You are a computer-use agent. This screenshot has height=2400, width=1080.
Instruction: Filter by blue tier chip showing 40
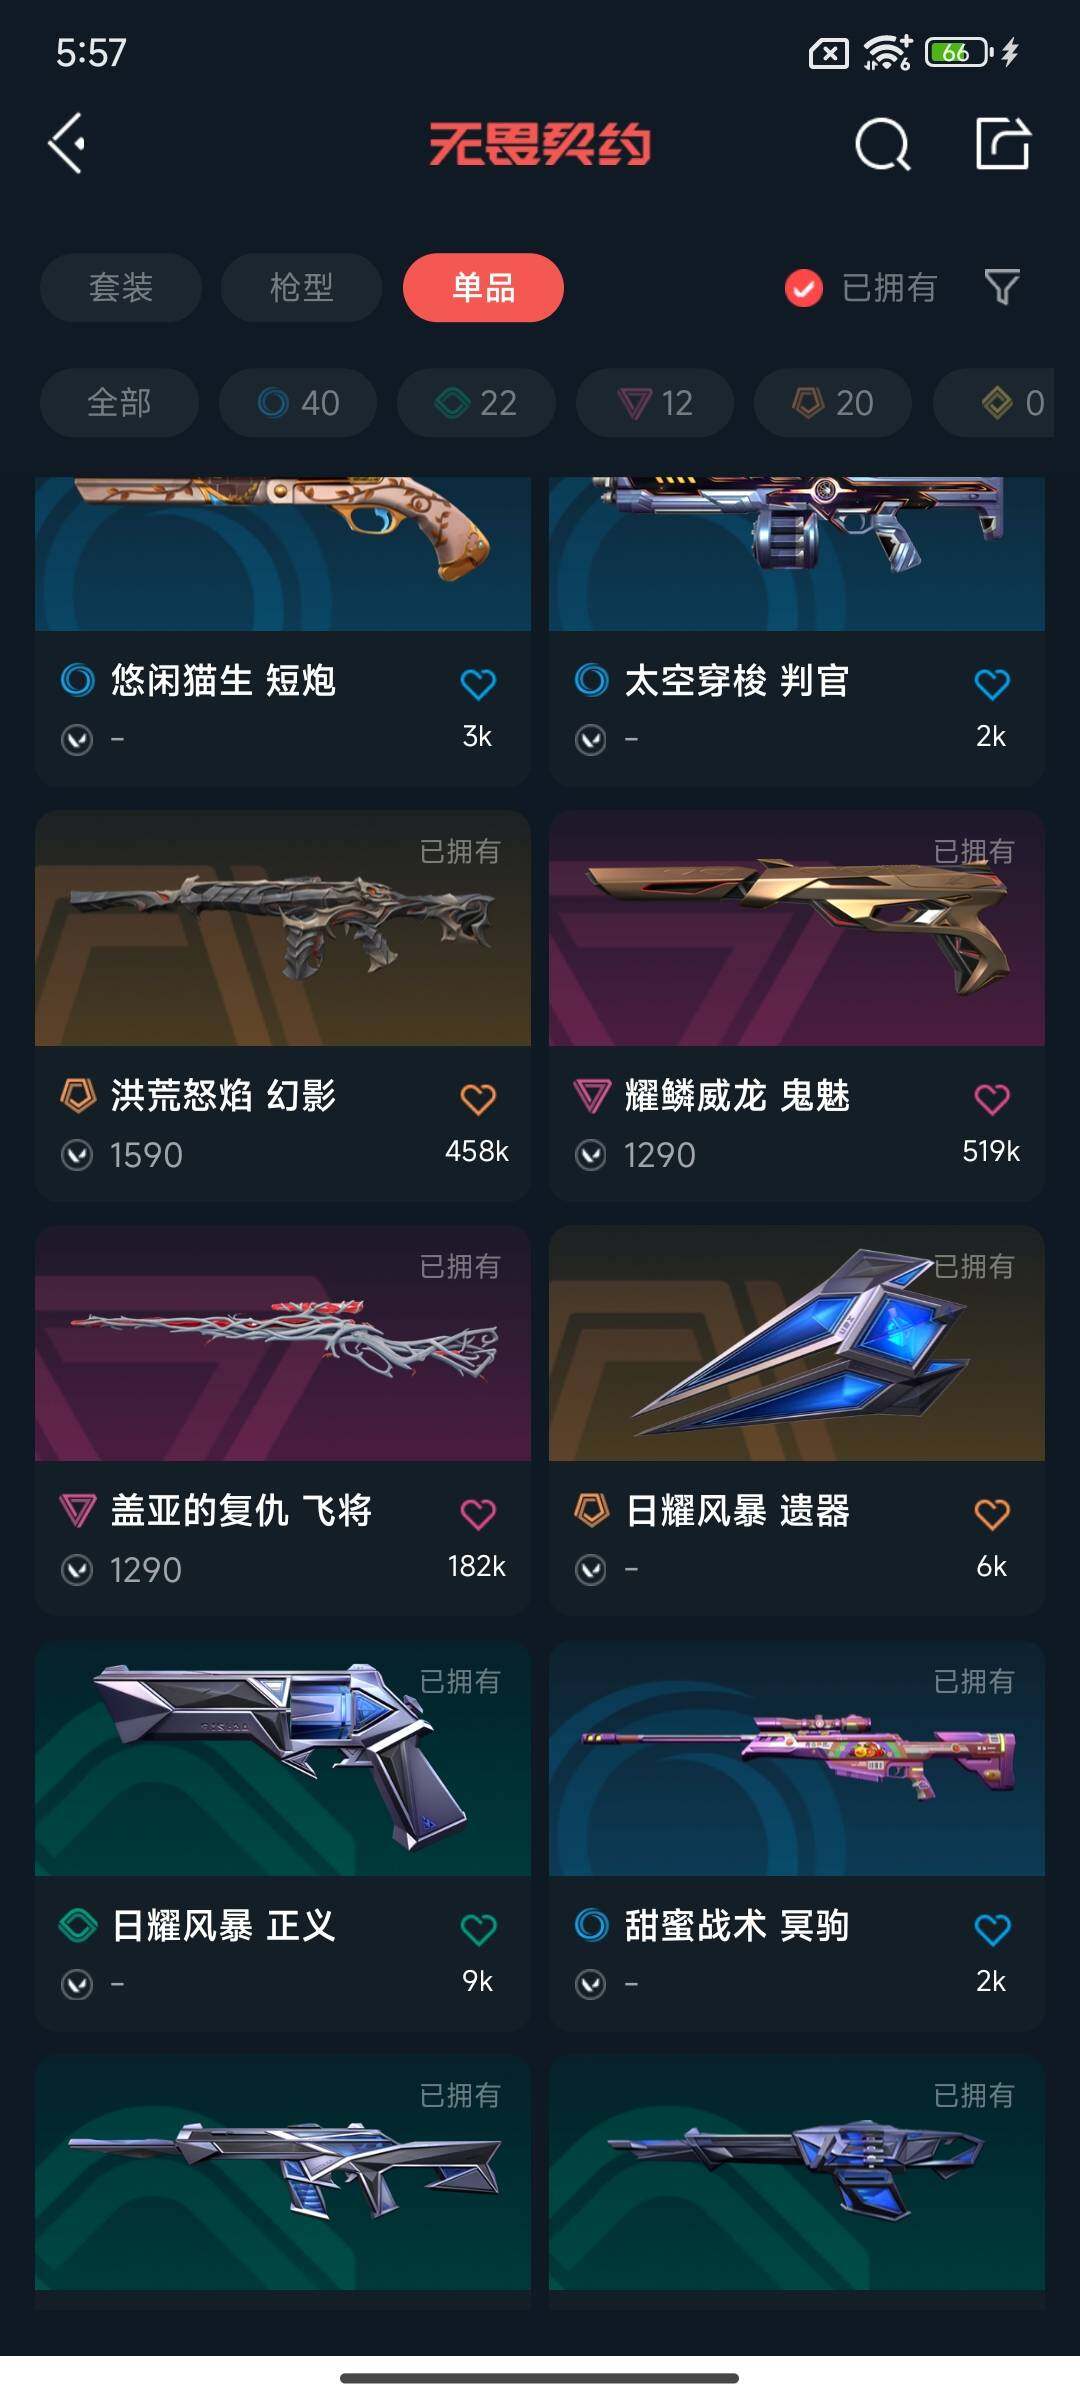(298, 403)
